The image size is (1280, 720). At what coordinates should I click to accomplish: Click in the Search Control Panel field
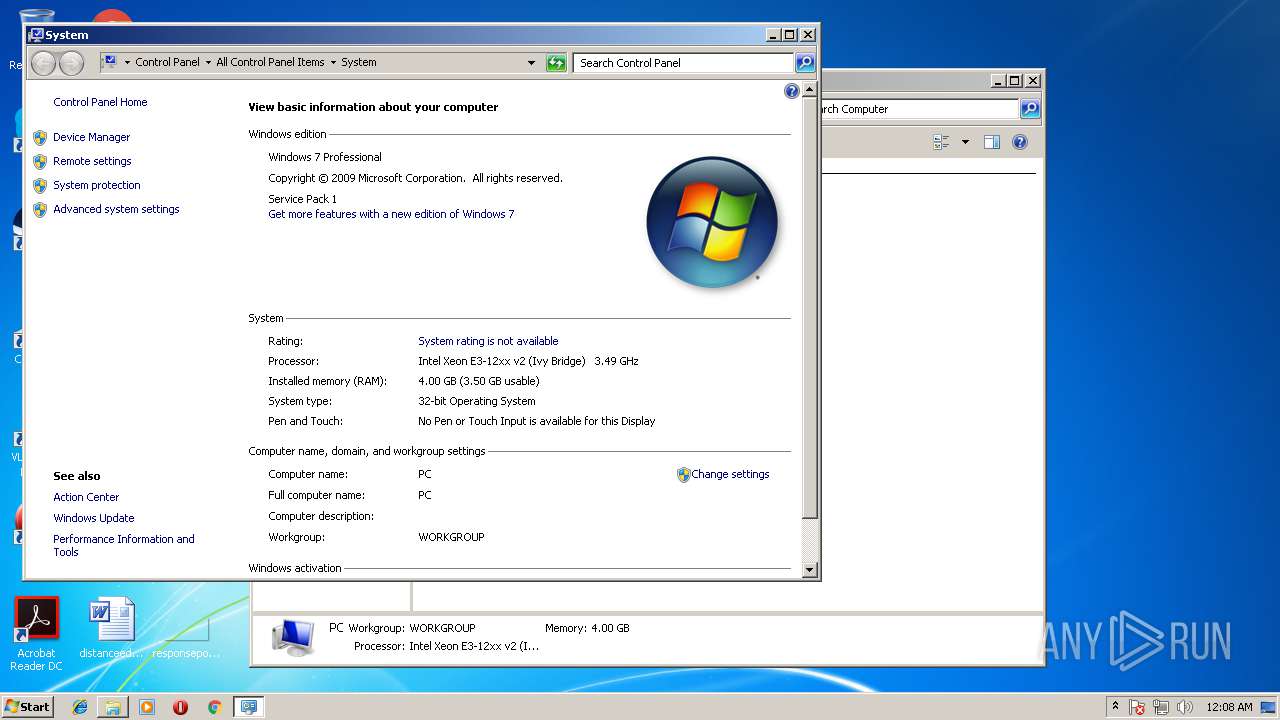684,63
